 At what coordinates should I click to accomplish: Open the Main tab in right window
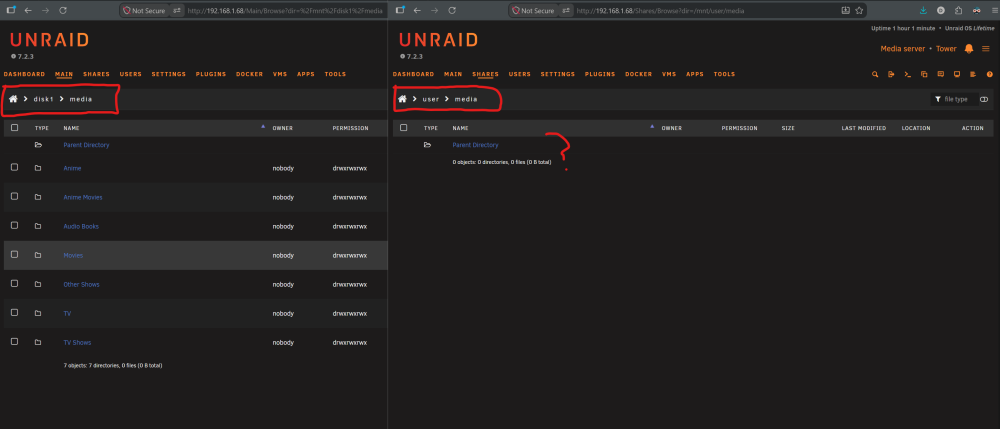(453, 75)
